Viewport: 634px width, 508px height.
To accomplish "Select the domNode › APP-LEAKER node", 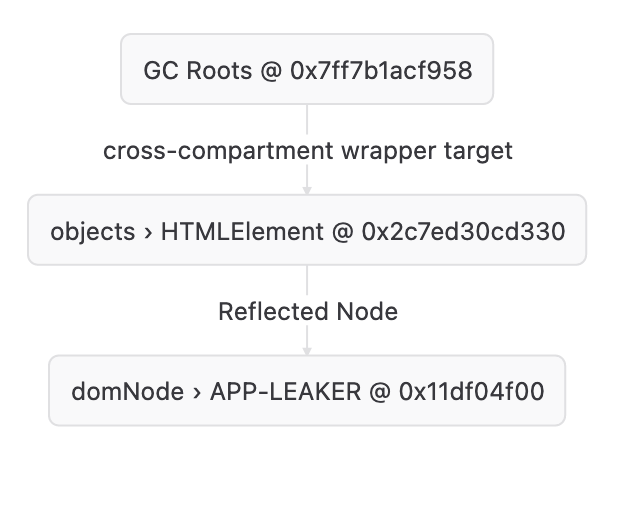I will tap(307, 390).
